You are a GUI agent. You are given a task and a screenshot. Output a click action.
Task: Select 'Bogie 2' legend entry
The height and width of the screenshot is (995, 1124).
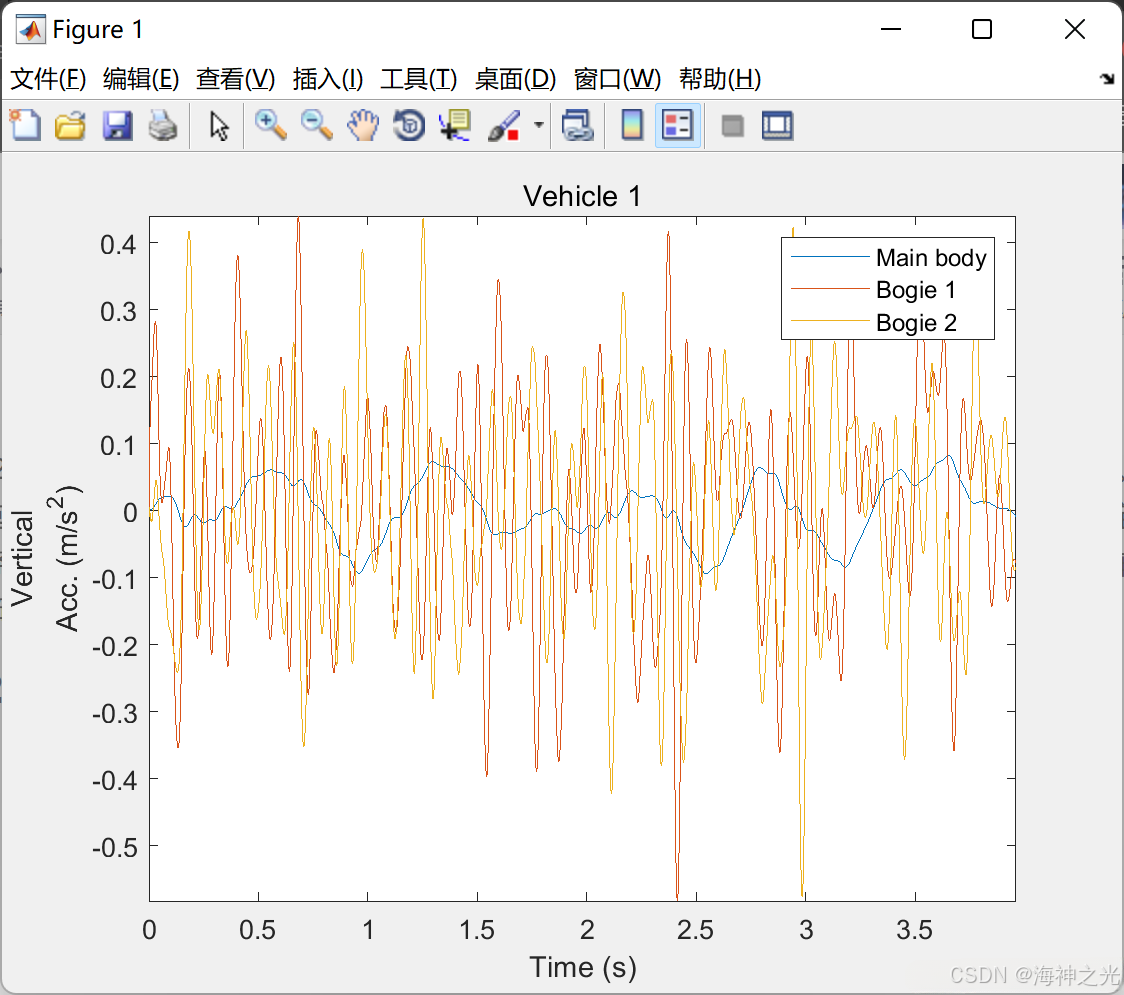coord(916,323)
